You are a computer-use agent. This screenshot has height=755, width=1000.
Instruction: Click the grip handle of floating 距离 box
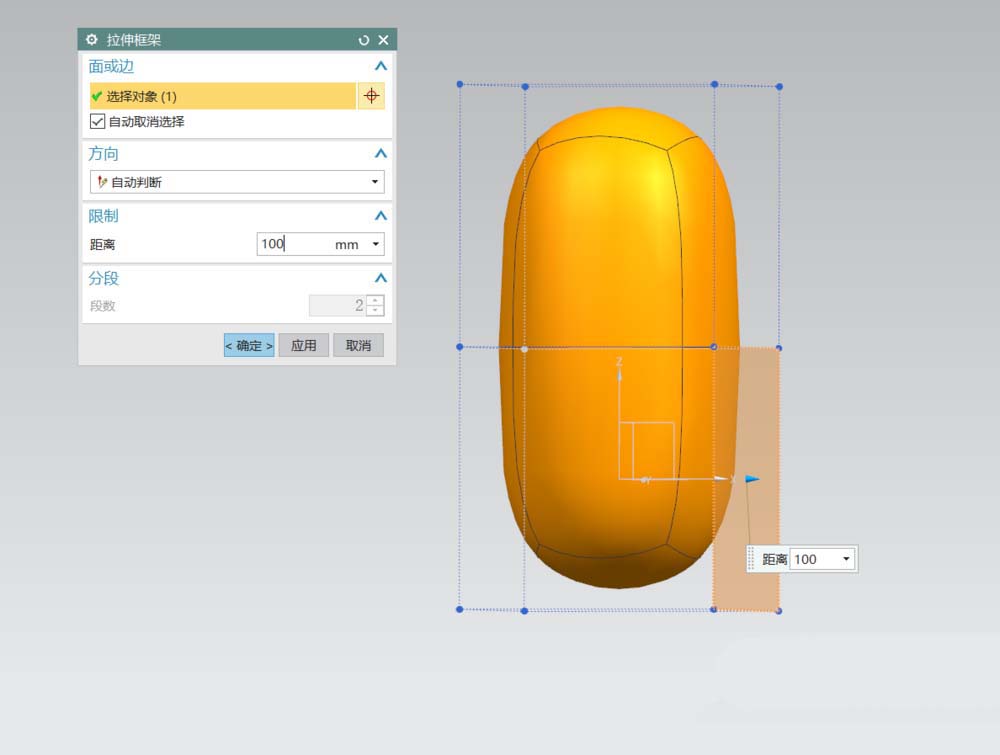752,560
